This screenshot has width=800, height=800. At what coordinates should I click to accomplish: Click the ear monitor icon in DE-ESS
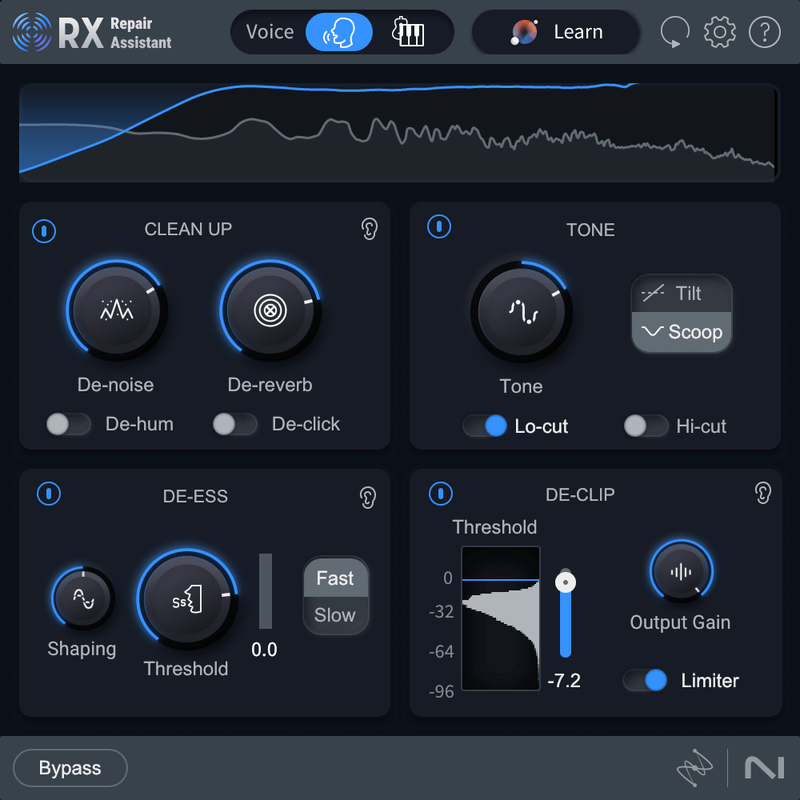(369, 496)
